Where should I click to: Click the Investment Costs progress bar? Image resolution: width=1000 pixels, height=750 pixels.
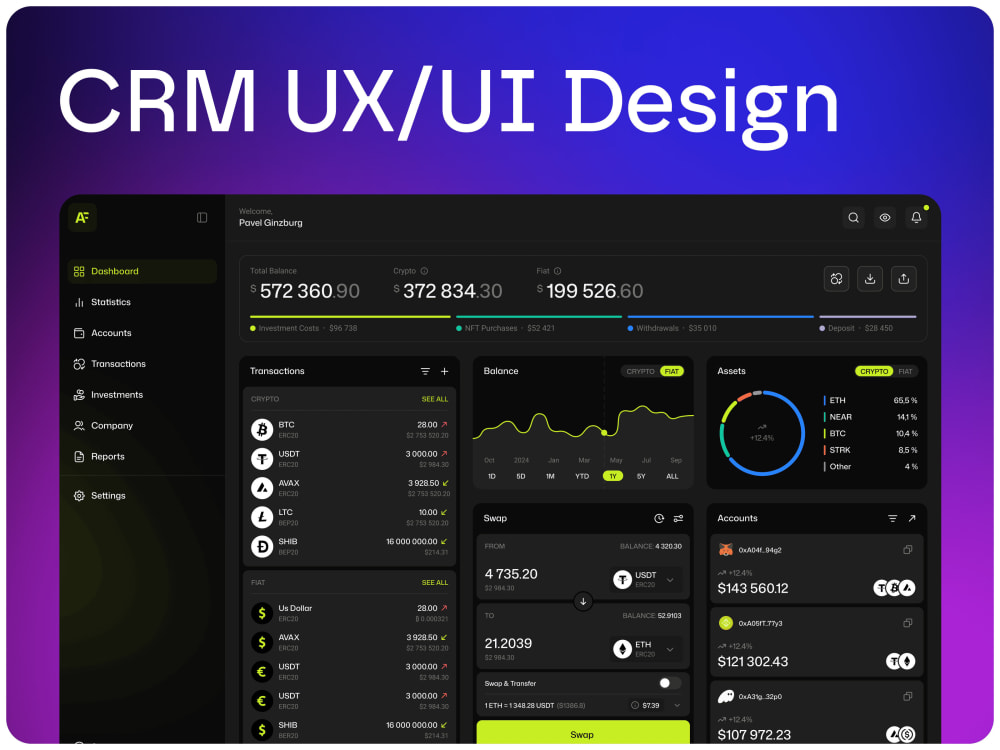(350, 316)
